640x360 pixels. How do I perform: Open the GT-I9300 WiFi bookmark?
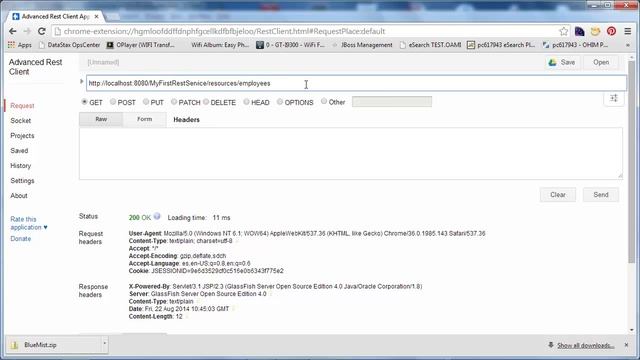click(290, 45)
